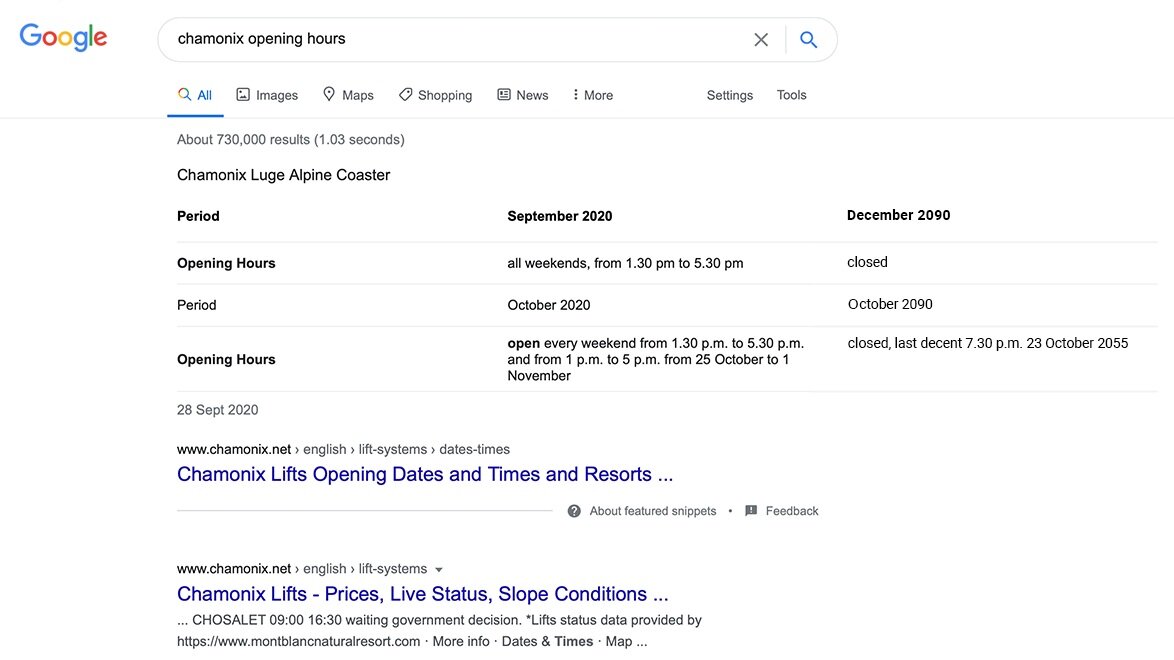Visit www.chamonix.net breadcrumb link
Image resolution: width=1174 pixels, height=660 pixels.
click(x=233, y=448)
